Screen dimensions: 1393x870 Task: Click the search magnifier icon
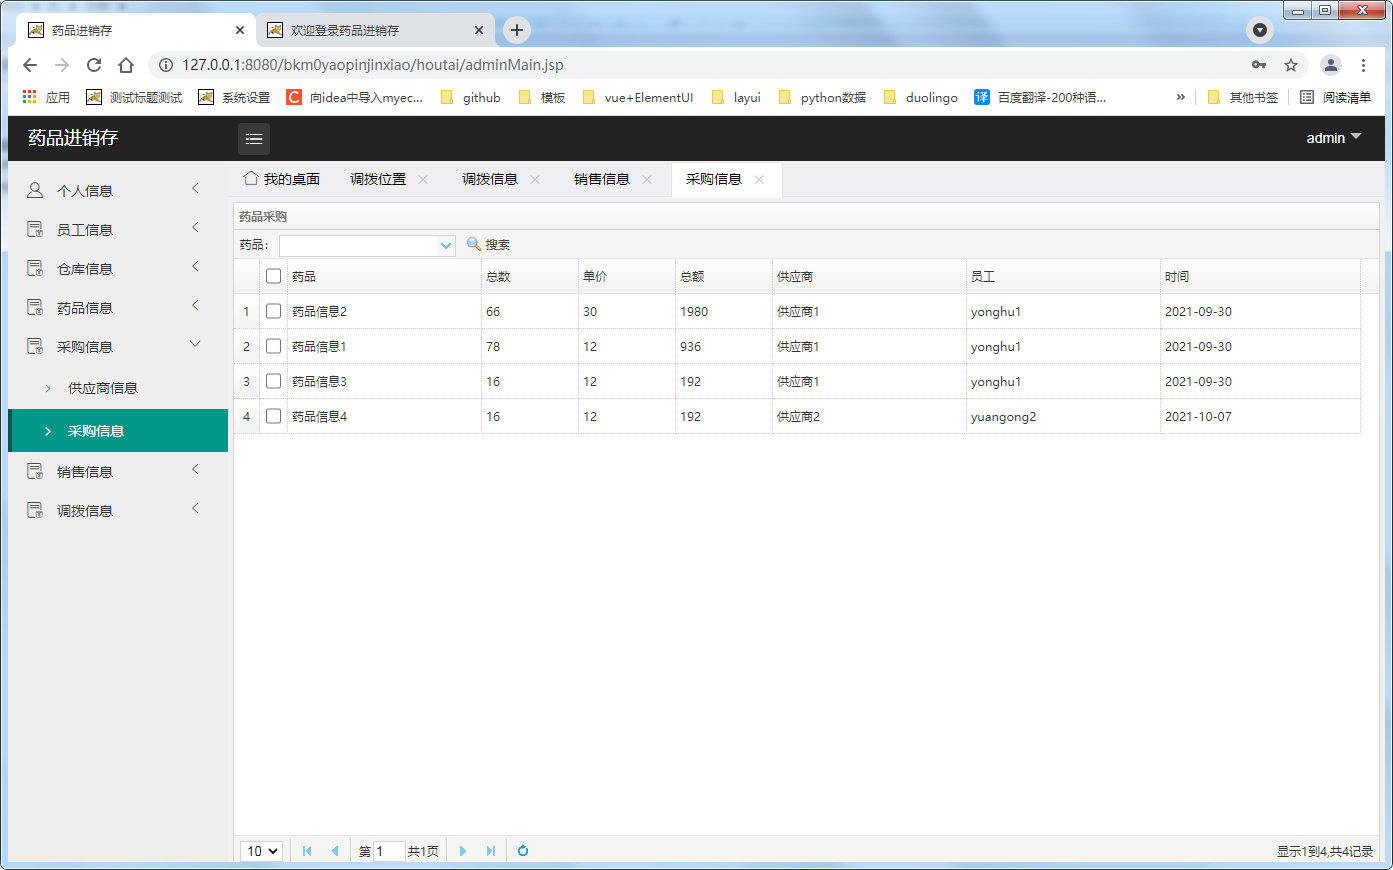pyautogui.click(x=474, y=244)
